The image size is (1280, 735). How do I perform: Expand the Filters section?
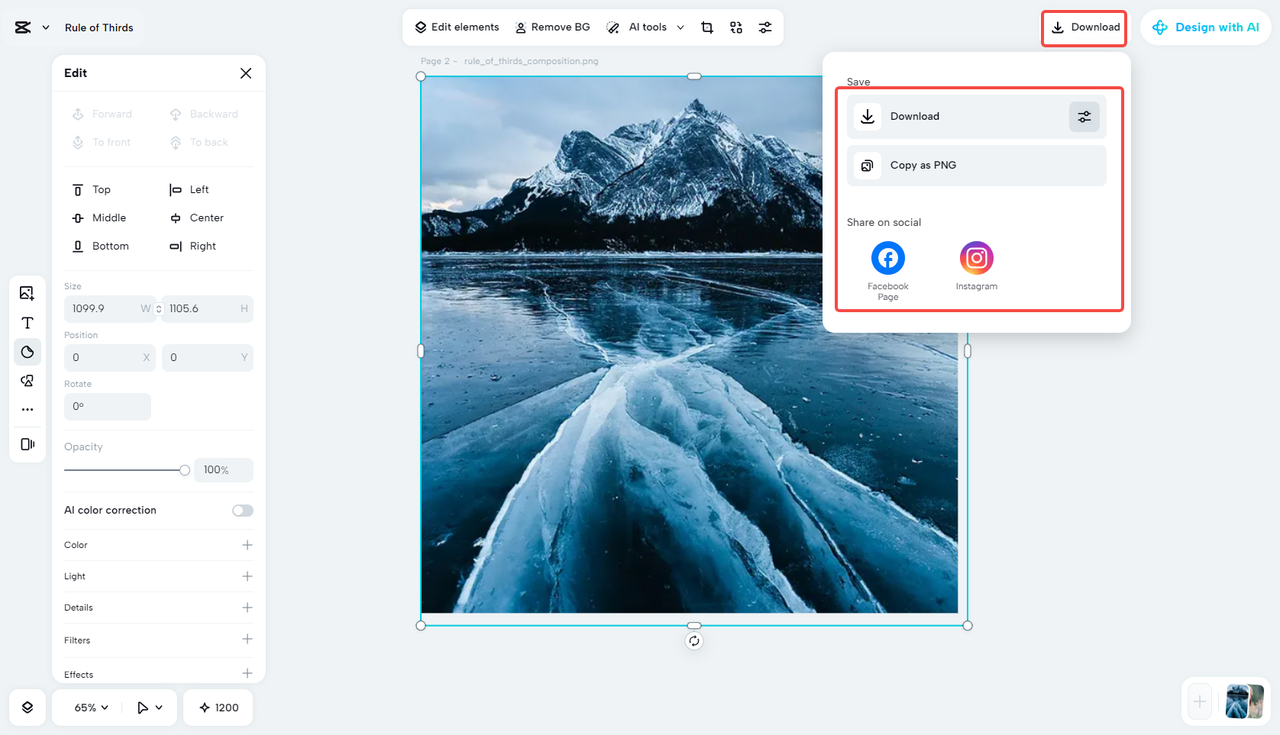coord(158,640)
